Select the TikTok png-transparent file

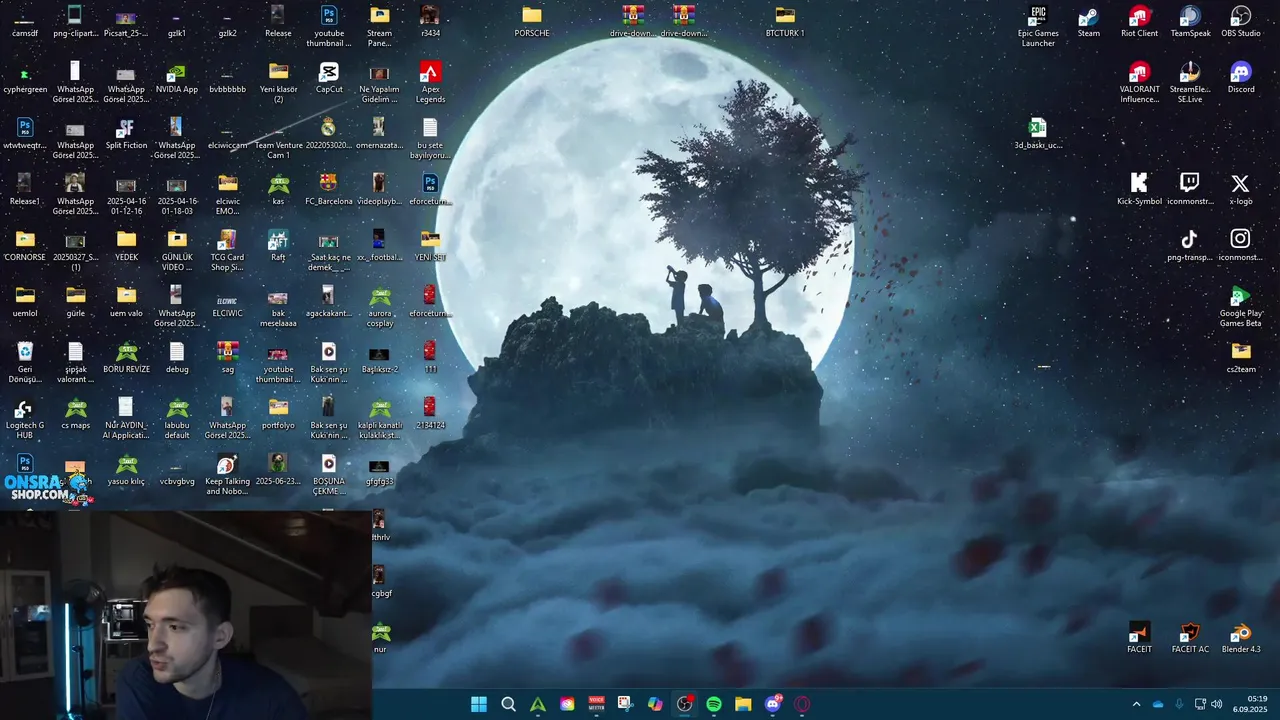click(x=1190, y=246)
